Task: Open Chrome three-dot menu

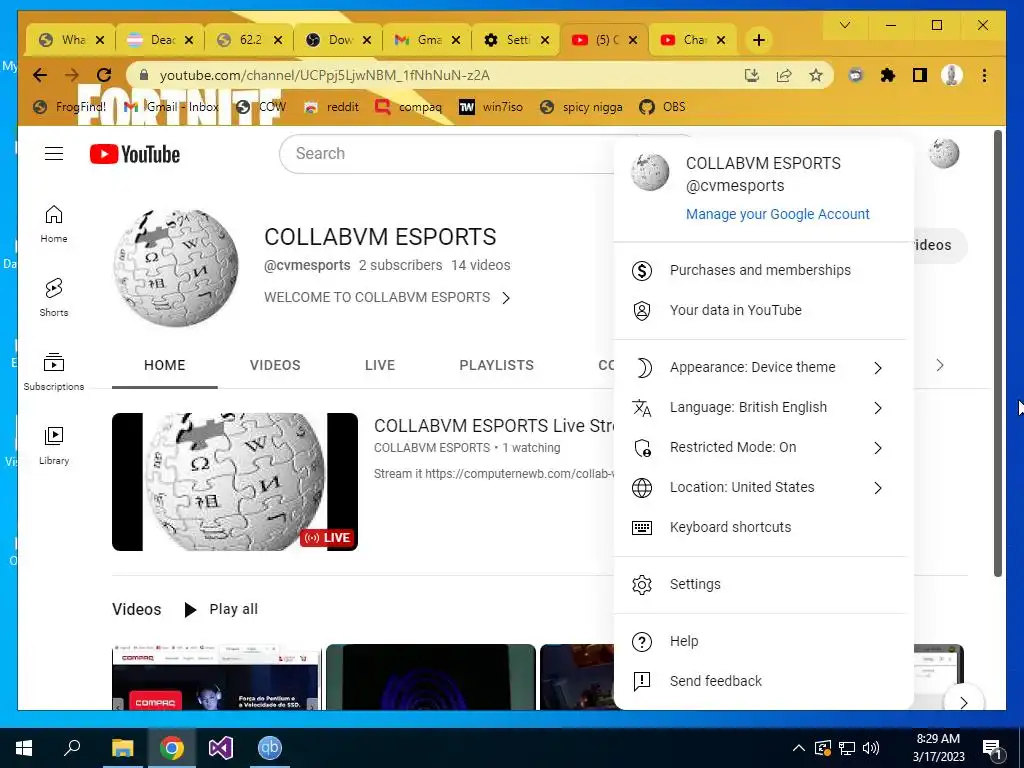Action: tap(984, 76)
